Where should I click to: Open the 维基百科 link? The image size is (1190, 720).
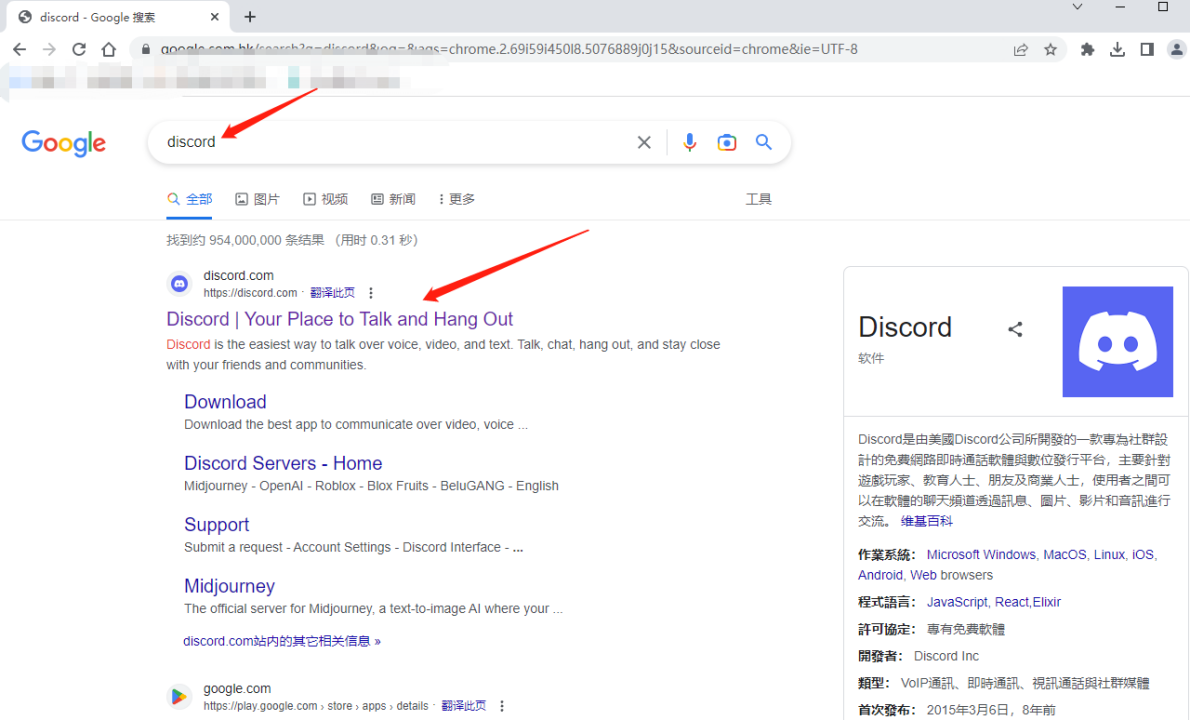(x=926, y=521)
